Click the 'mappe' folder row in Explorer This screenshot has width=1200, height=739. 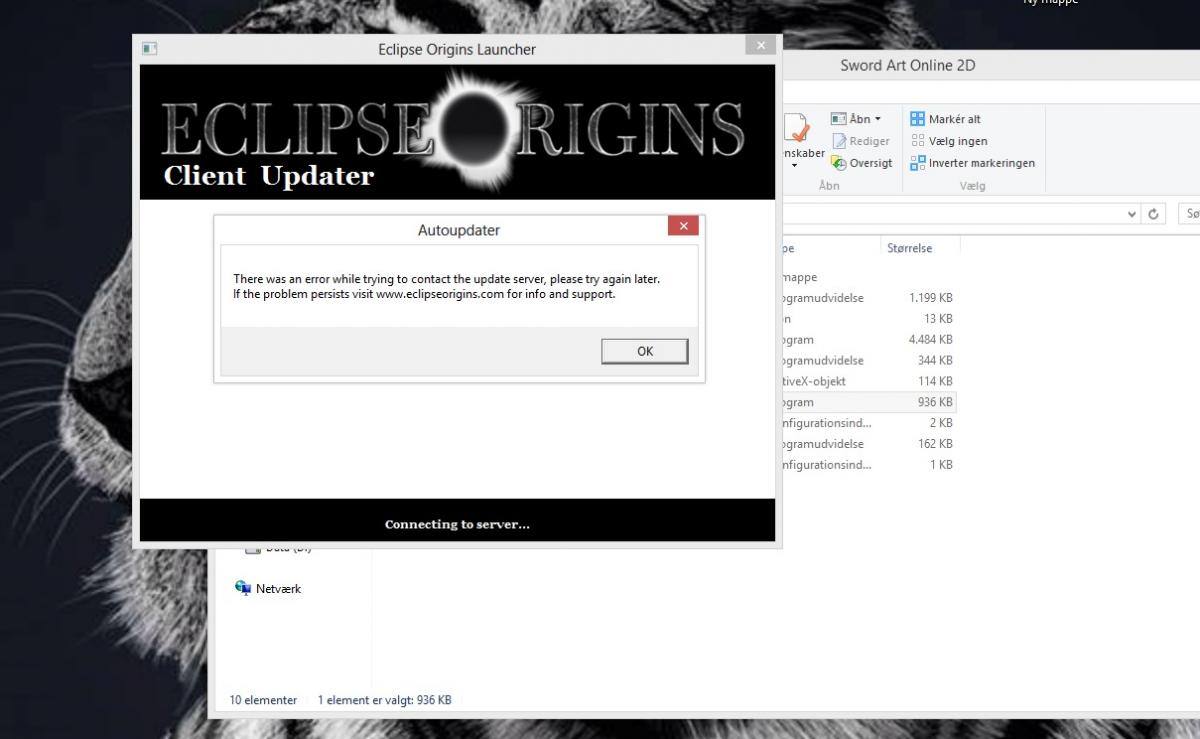[x=868, y=277]
